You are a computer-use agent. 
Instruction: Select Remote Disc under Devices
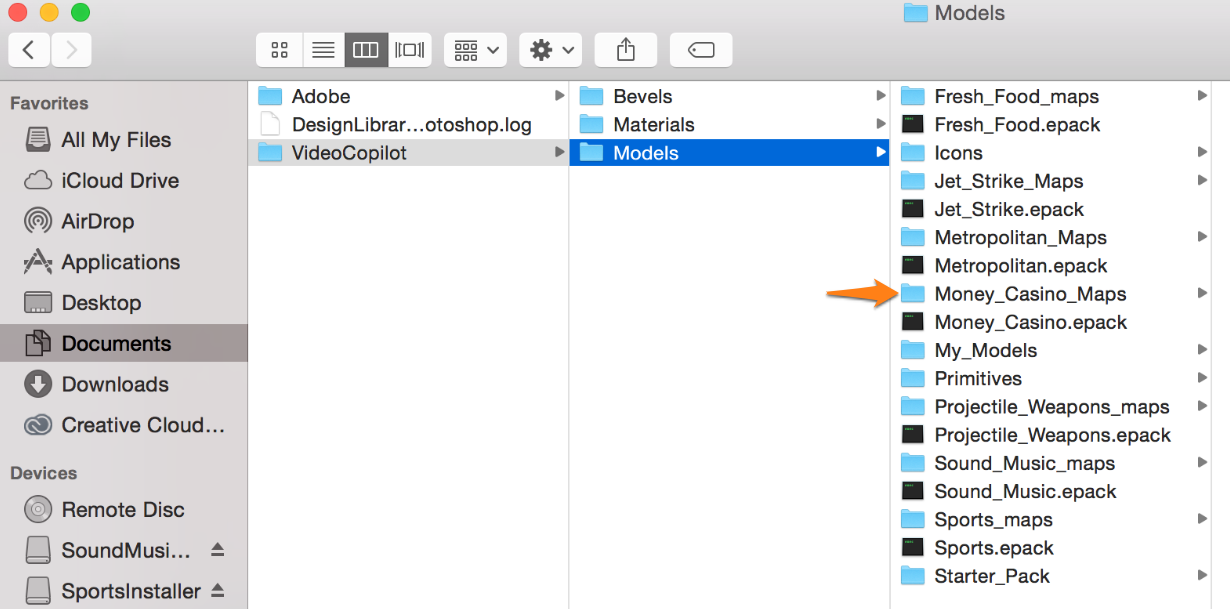click(x=122, y=510)
